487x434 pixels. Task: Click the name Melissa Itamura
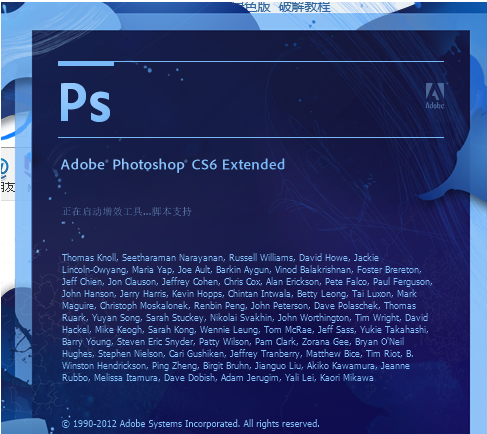(126, 378)
